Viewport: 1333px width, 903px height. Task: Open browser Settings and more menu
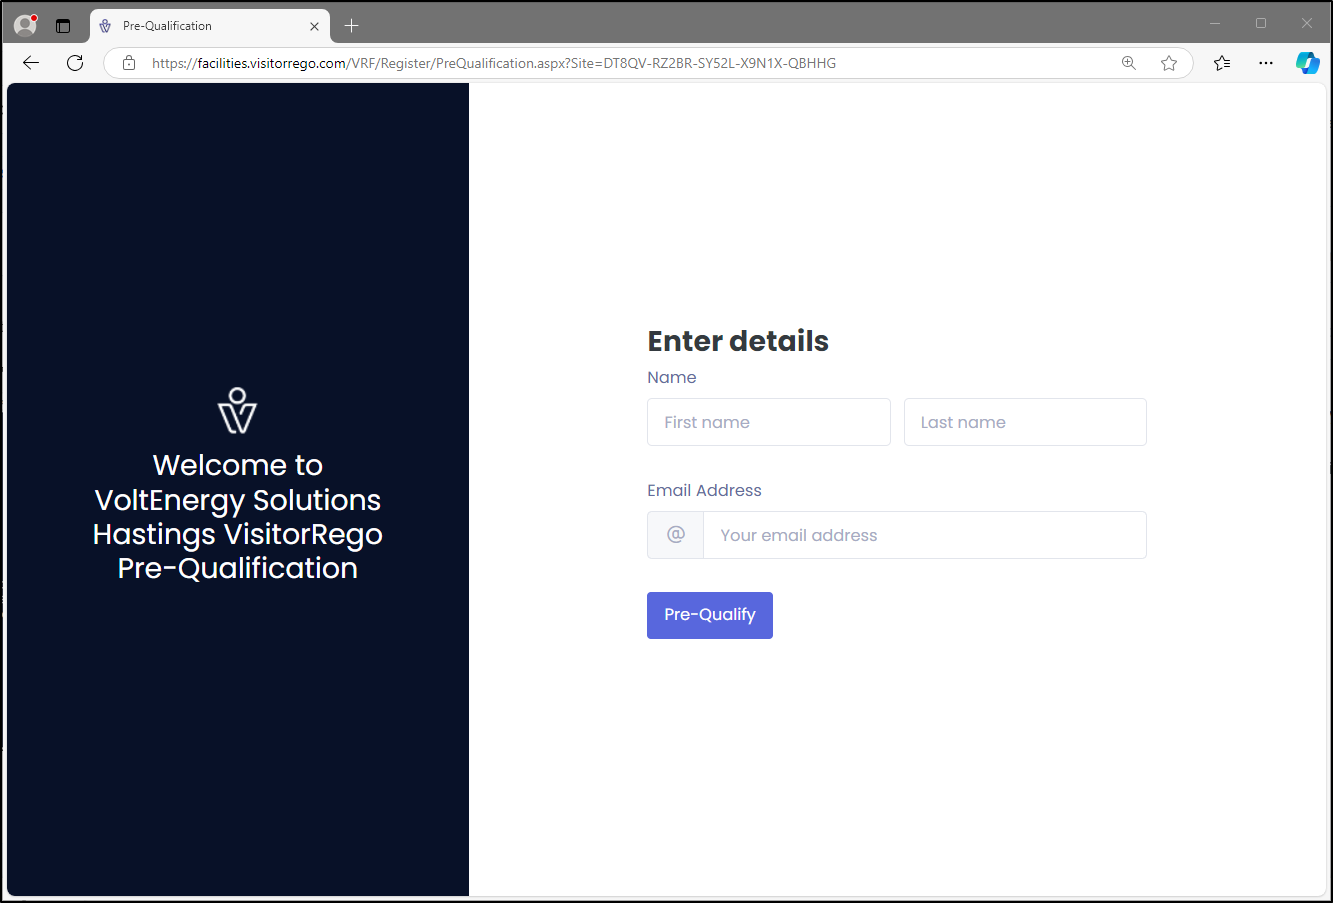[1266, 63]
